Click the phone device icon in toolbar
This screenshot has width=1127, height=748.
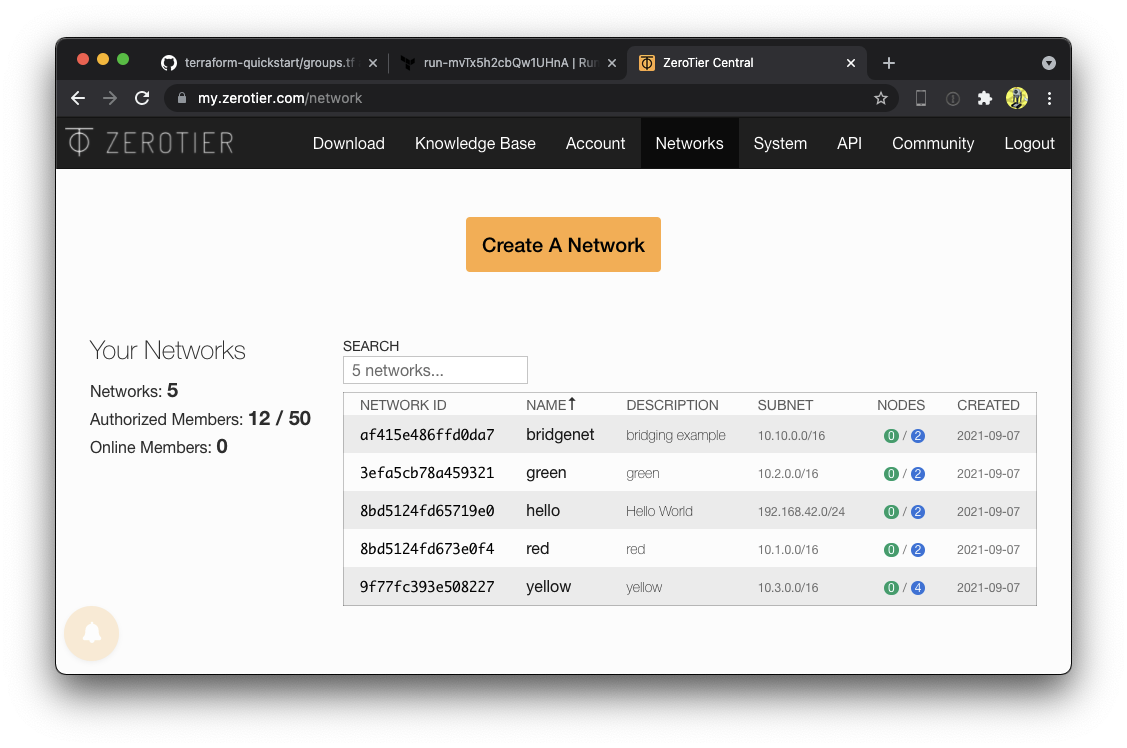pyautogui.click(x=921, y=98)
